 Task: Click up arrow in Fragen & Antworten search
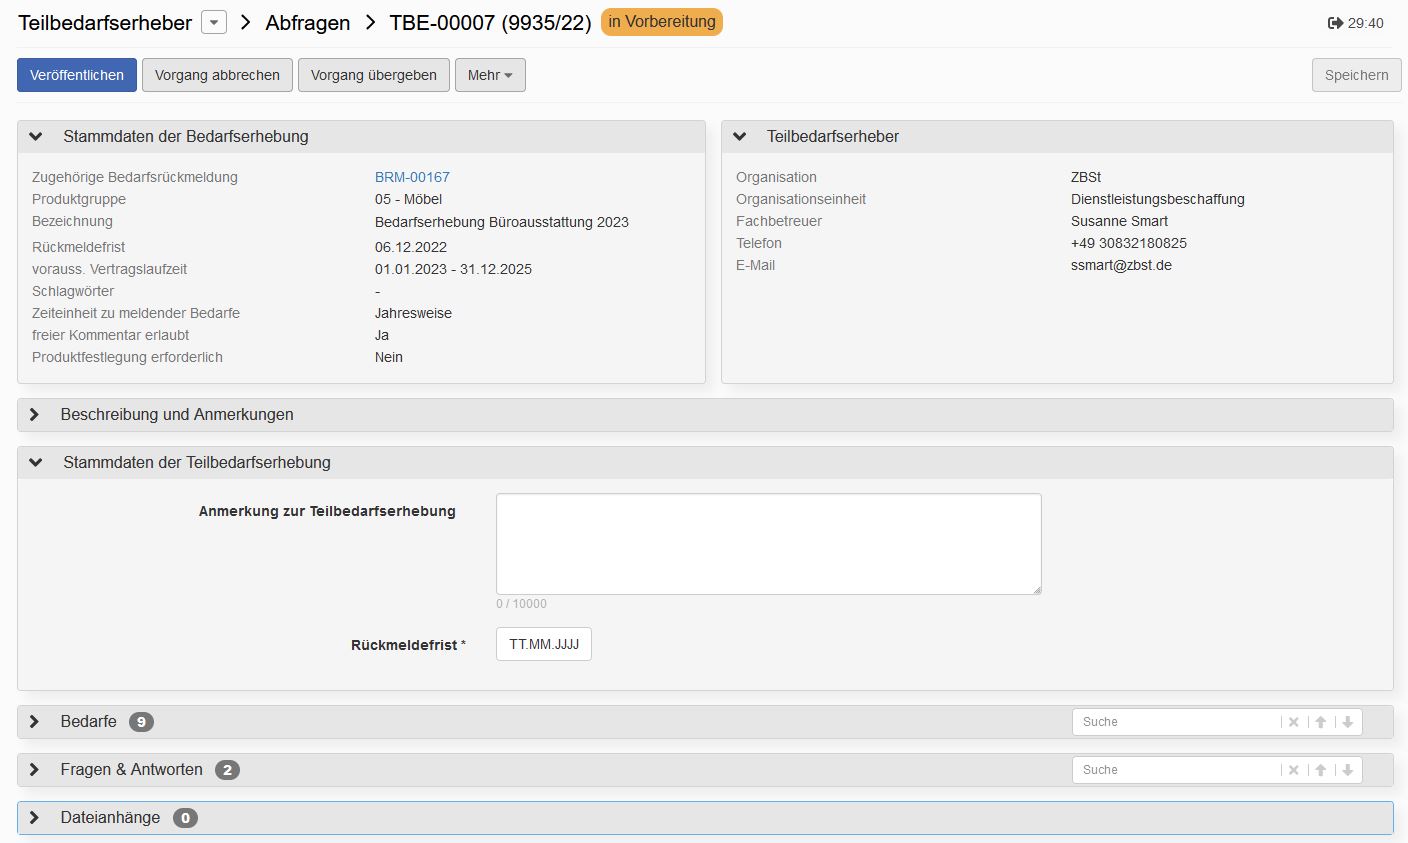click(x=1320, y=769)
